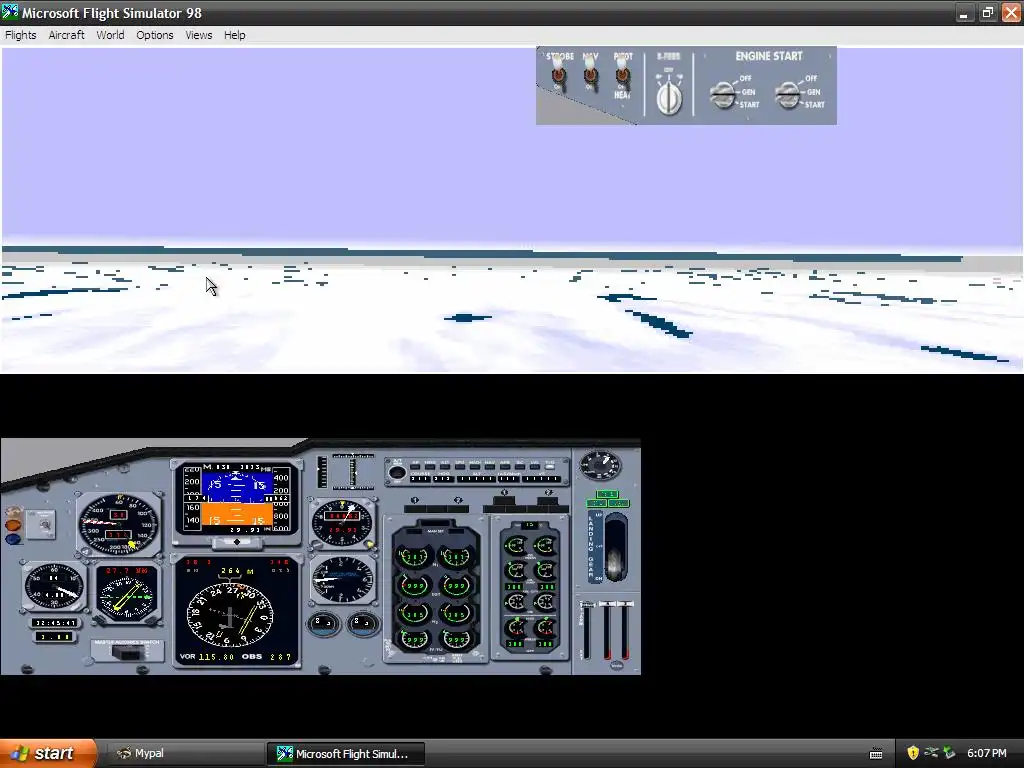This screenshot has width=1024, height=768.
Task: Click the autothrottle arm round knob
Action: click(396, 472)
